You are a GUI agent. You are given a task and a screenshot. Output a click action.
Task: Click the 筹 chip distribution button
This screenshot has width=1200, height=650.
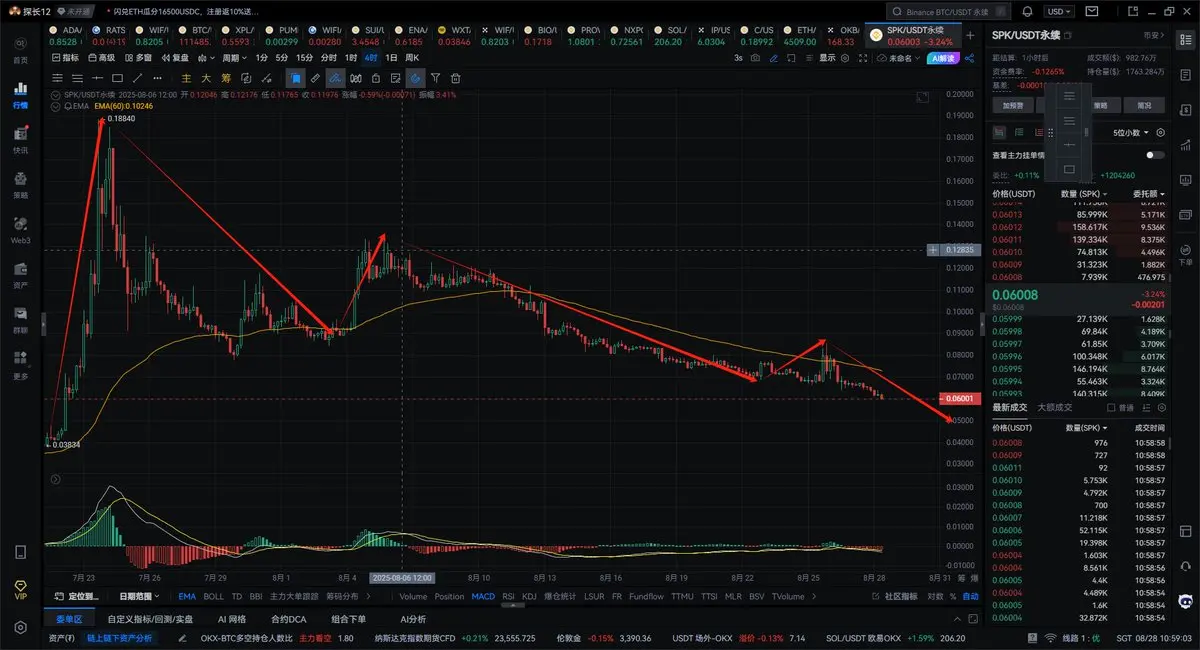(x=226, y=78)
